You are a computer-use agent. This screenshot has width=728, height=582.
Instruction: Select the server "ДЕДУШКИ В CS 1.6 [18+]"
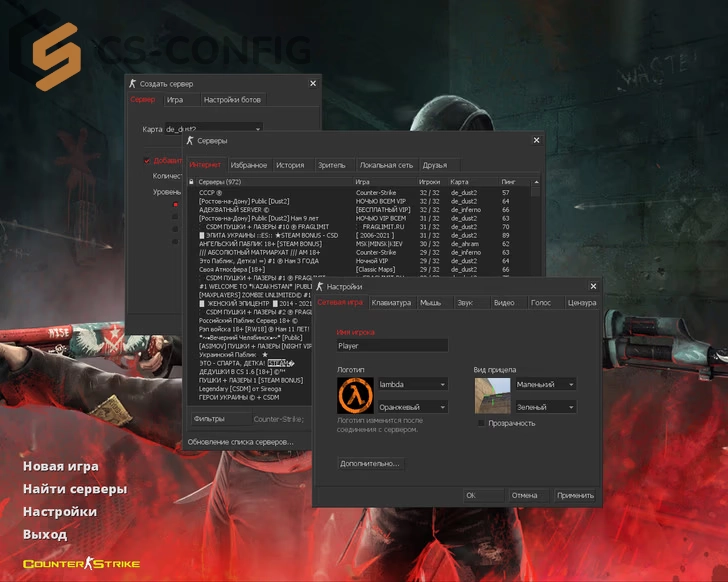click(x=248, y=371)
